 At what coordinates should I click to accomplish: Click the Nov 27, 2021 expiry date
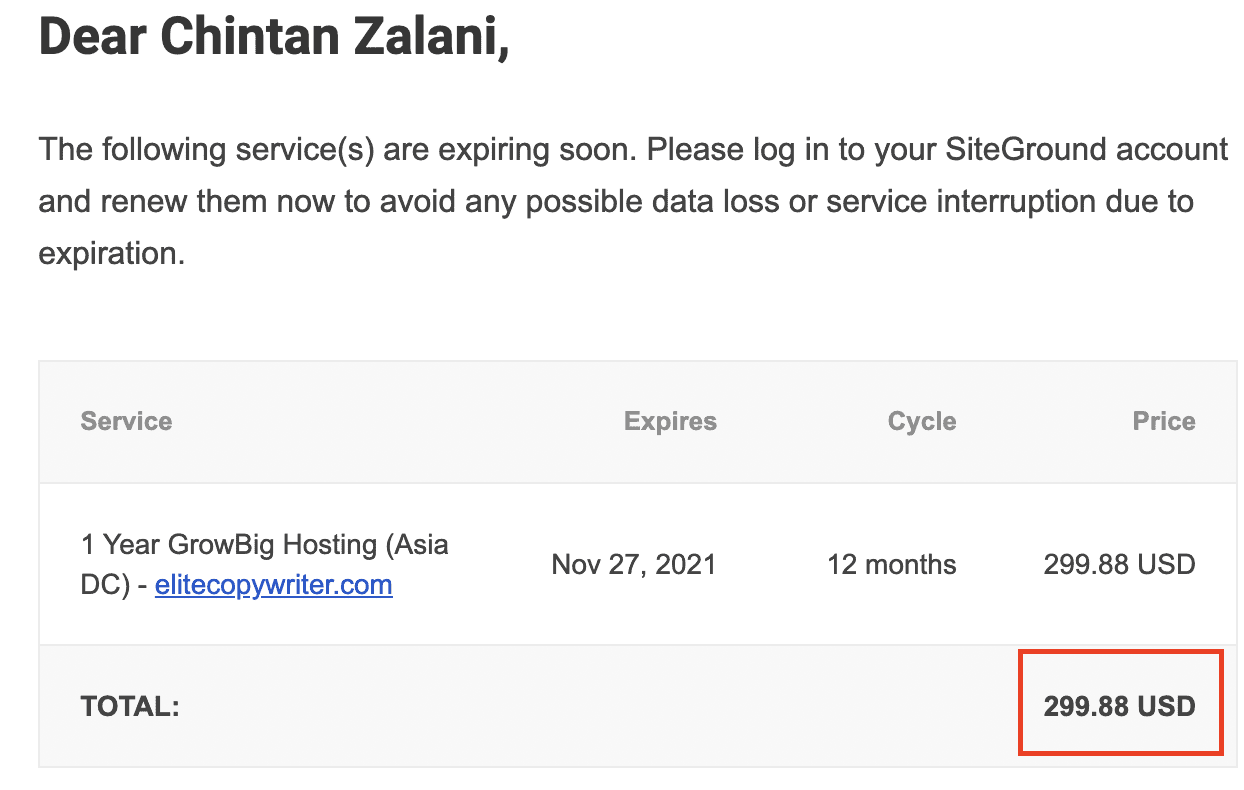pos(634,564)
